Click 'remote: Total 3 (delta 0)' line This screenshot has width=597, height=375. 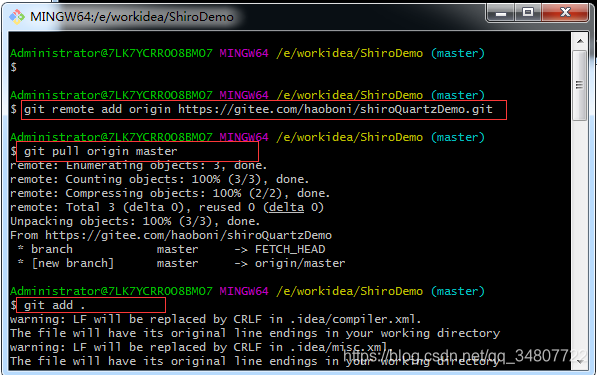[167, 207]
